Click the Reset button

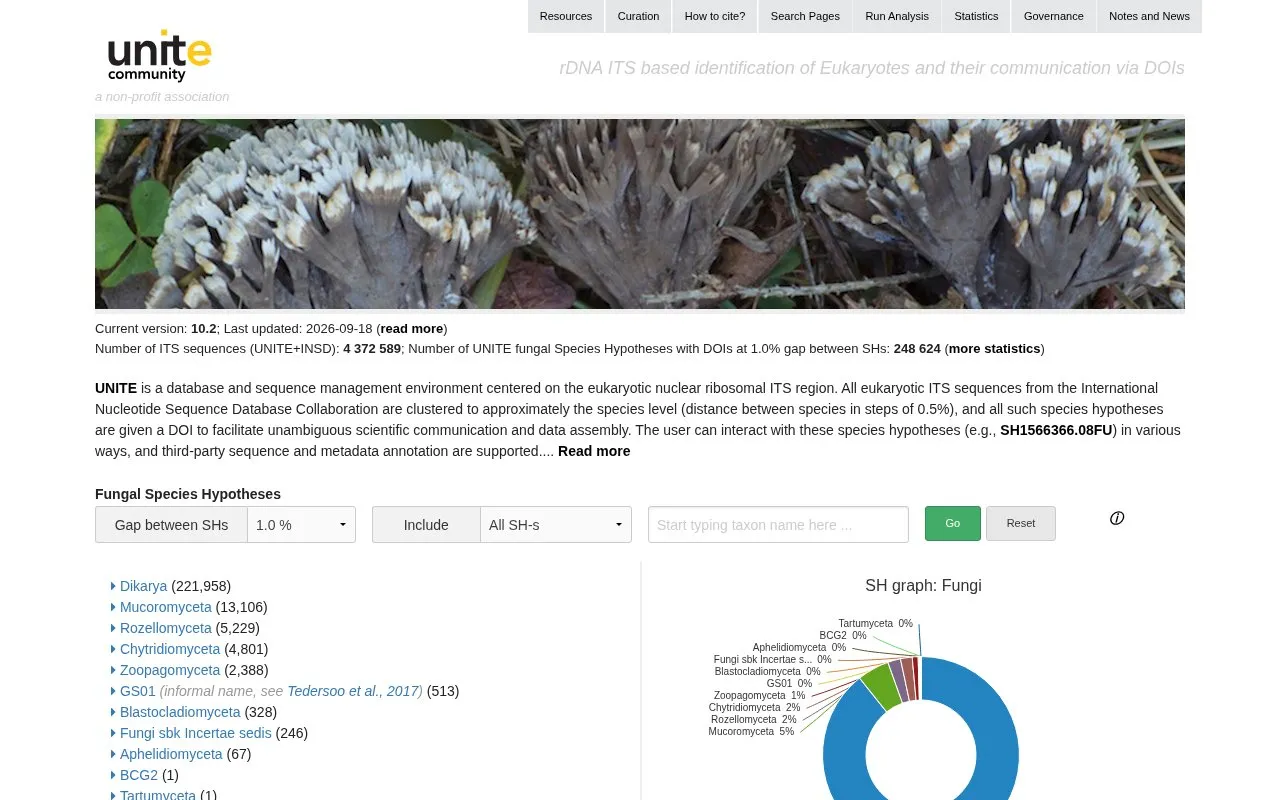(1021, 523)
